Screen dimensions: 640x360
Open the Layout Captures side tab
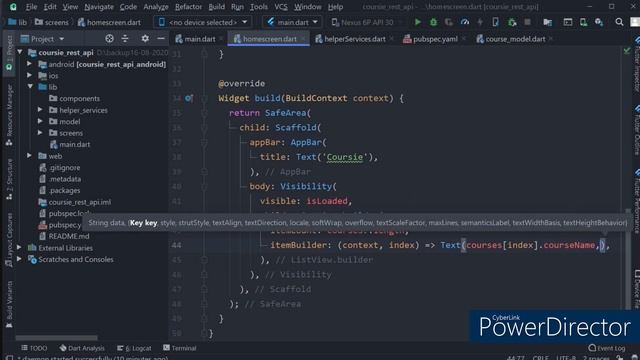point(9,240)
